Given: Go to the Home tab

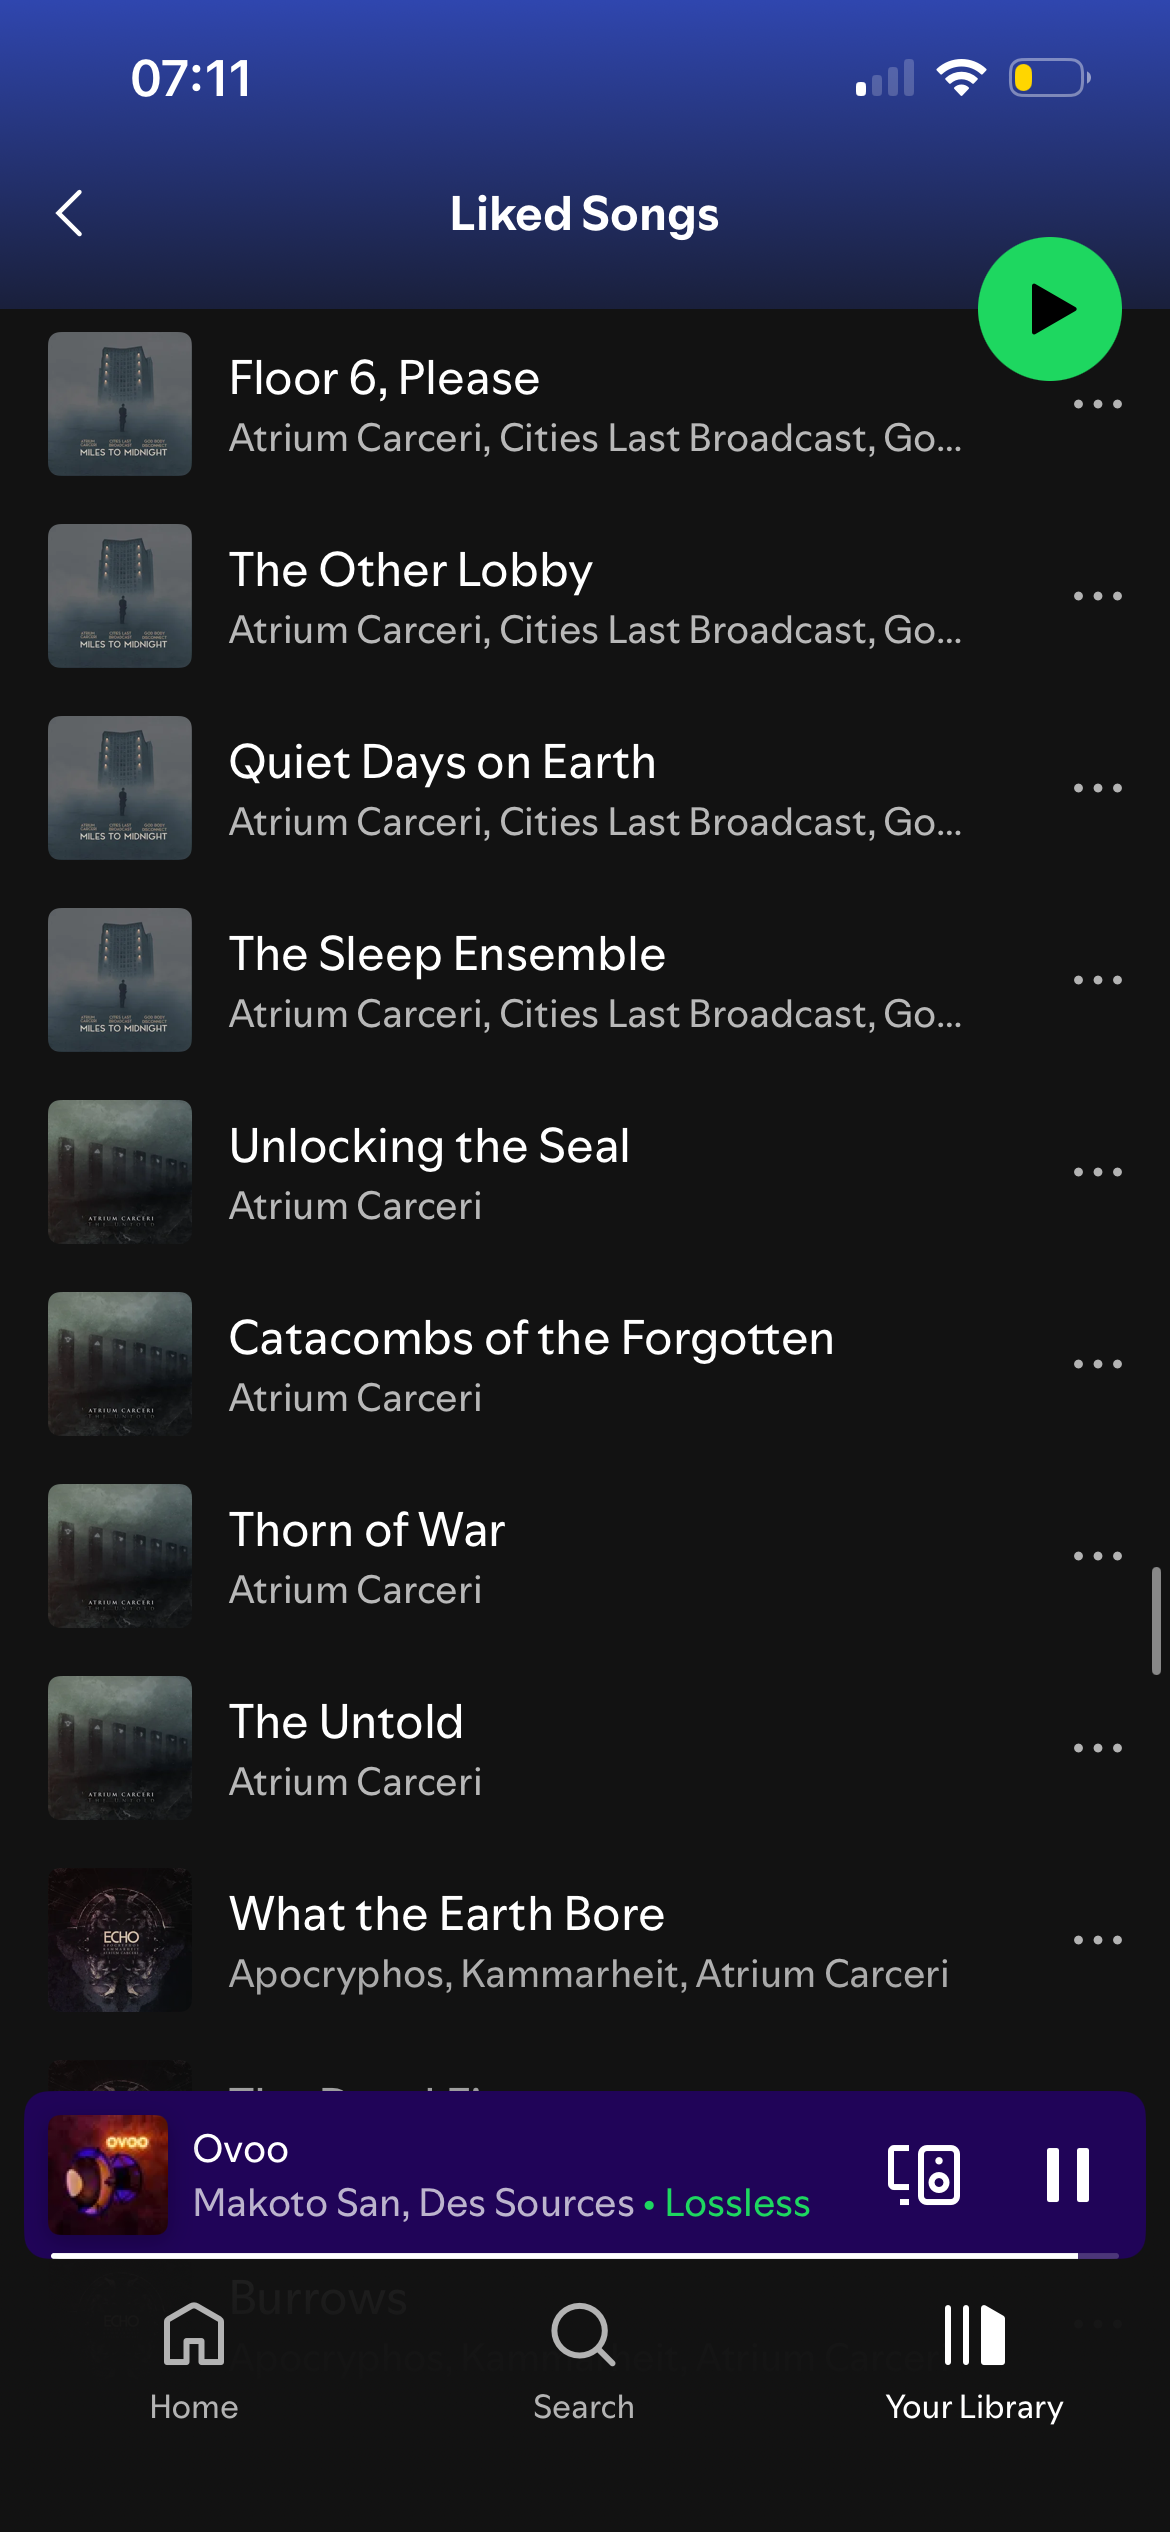Looking at the screenshot, I should point(194,2361).
